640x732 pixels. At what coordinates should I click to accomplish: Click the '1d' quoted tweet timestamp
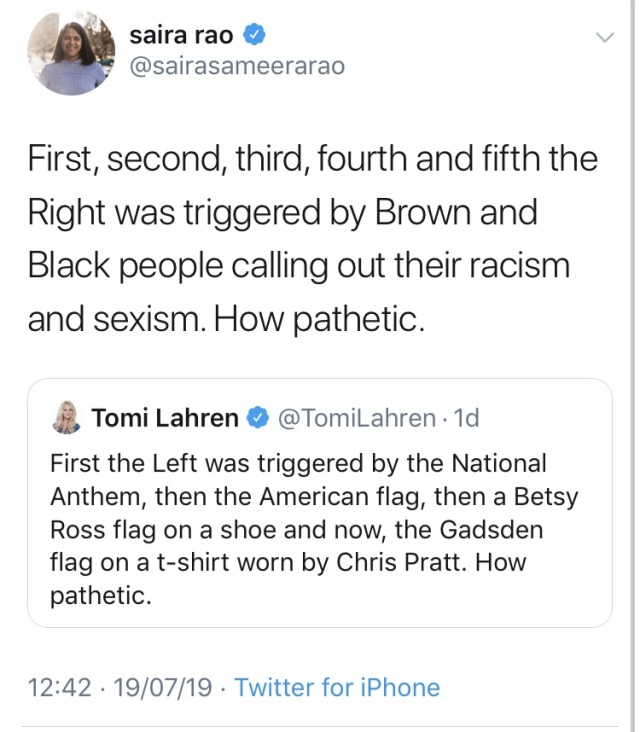[466, 418]
